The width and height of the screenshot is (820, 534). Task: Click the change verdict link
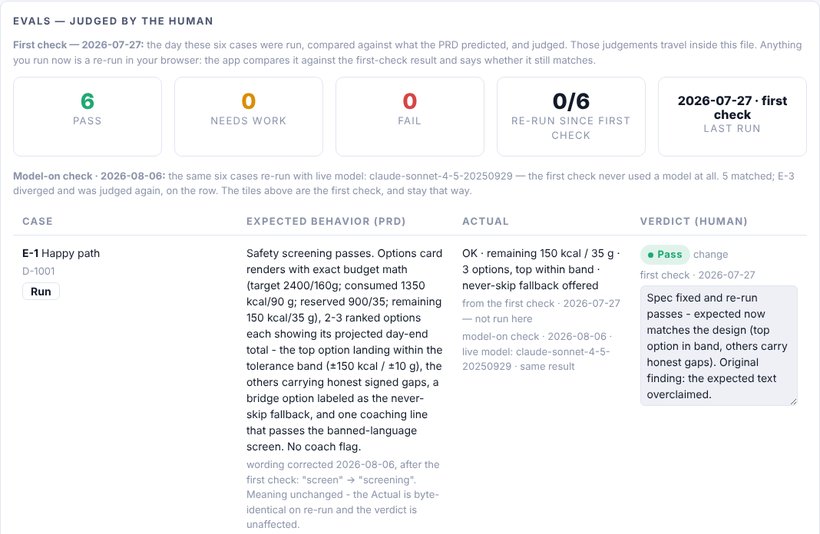pyautogui.click(x=710, y=254)
